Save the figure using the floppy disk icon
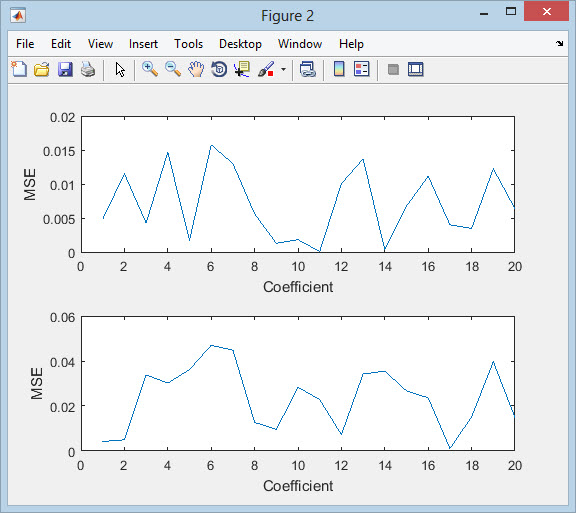 65,69
